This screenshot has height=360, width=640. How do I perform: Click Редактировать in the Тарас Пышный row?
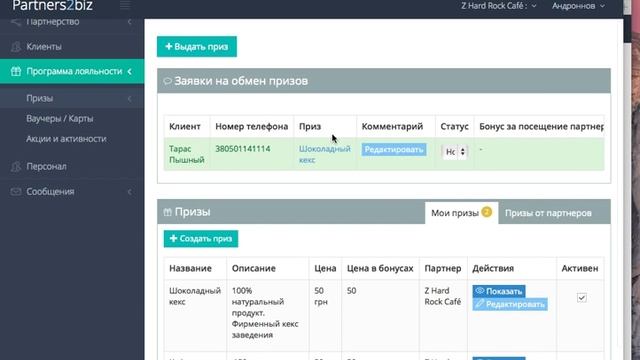click(x=394, y=149)
